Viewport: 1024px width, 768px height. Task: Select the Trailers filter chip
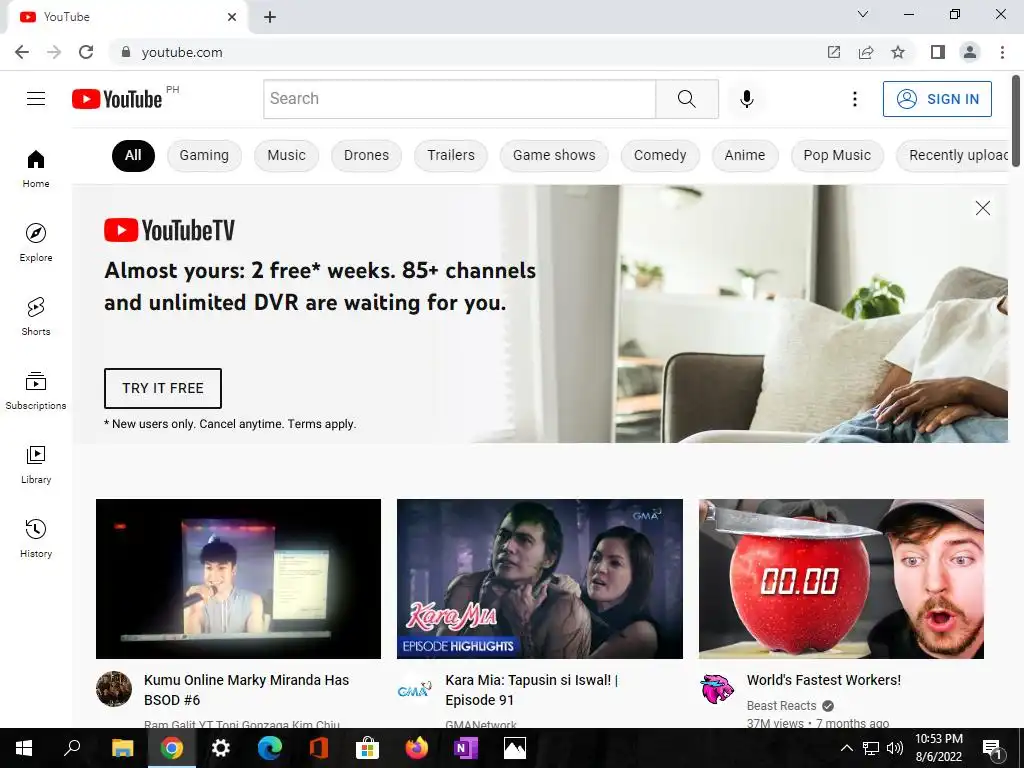pyautogui.click(x=451, y=155)
